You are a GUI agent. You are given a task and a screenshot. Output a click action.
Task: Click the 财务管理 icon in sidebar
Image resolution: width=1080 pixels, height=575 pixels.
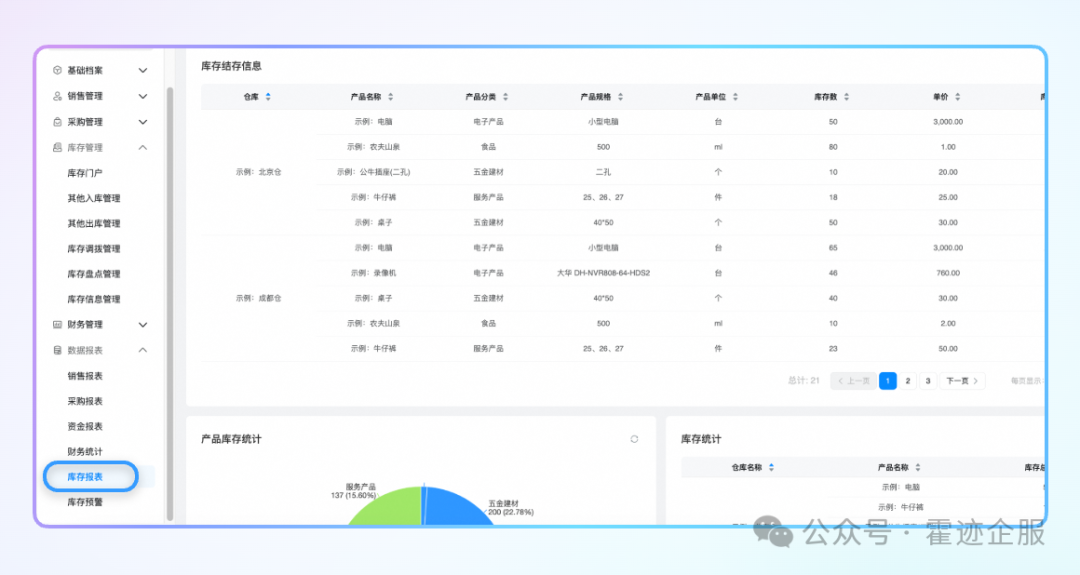coord(57,324)
